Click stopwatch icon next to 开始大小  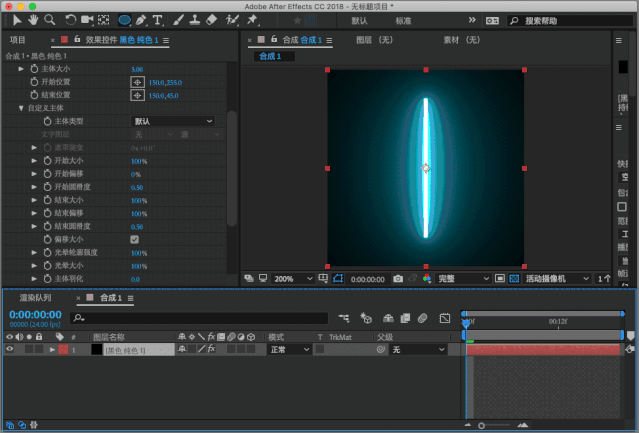47,161
